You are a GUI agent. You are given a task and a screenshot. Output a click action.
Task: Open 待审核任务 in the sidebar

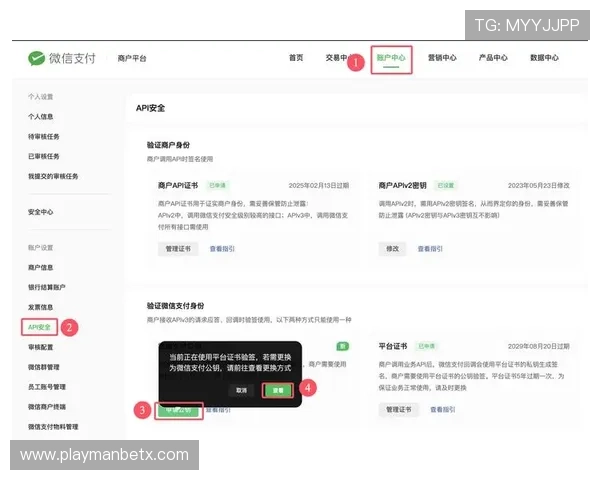44,136
